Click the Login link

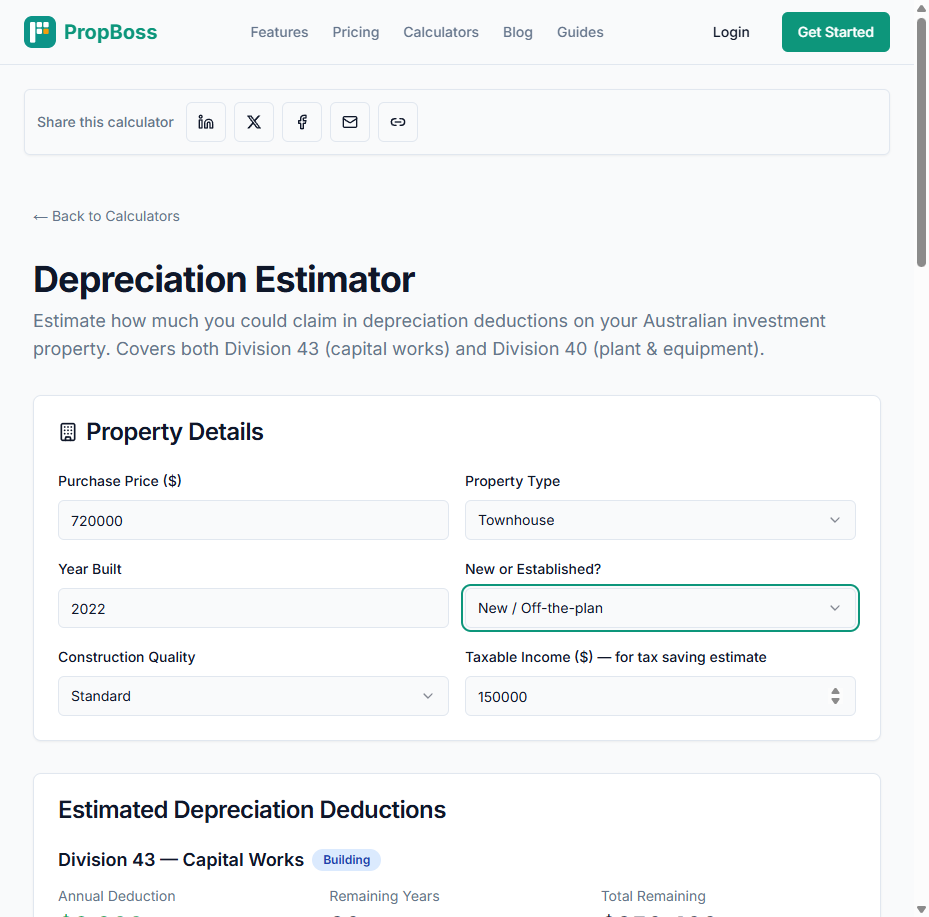click(x=731, y=32)
